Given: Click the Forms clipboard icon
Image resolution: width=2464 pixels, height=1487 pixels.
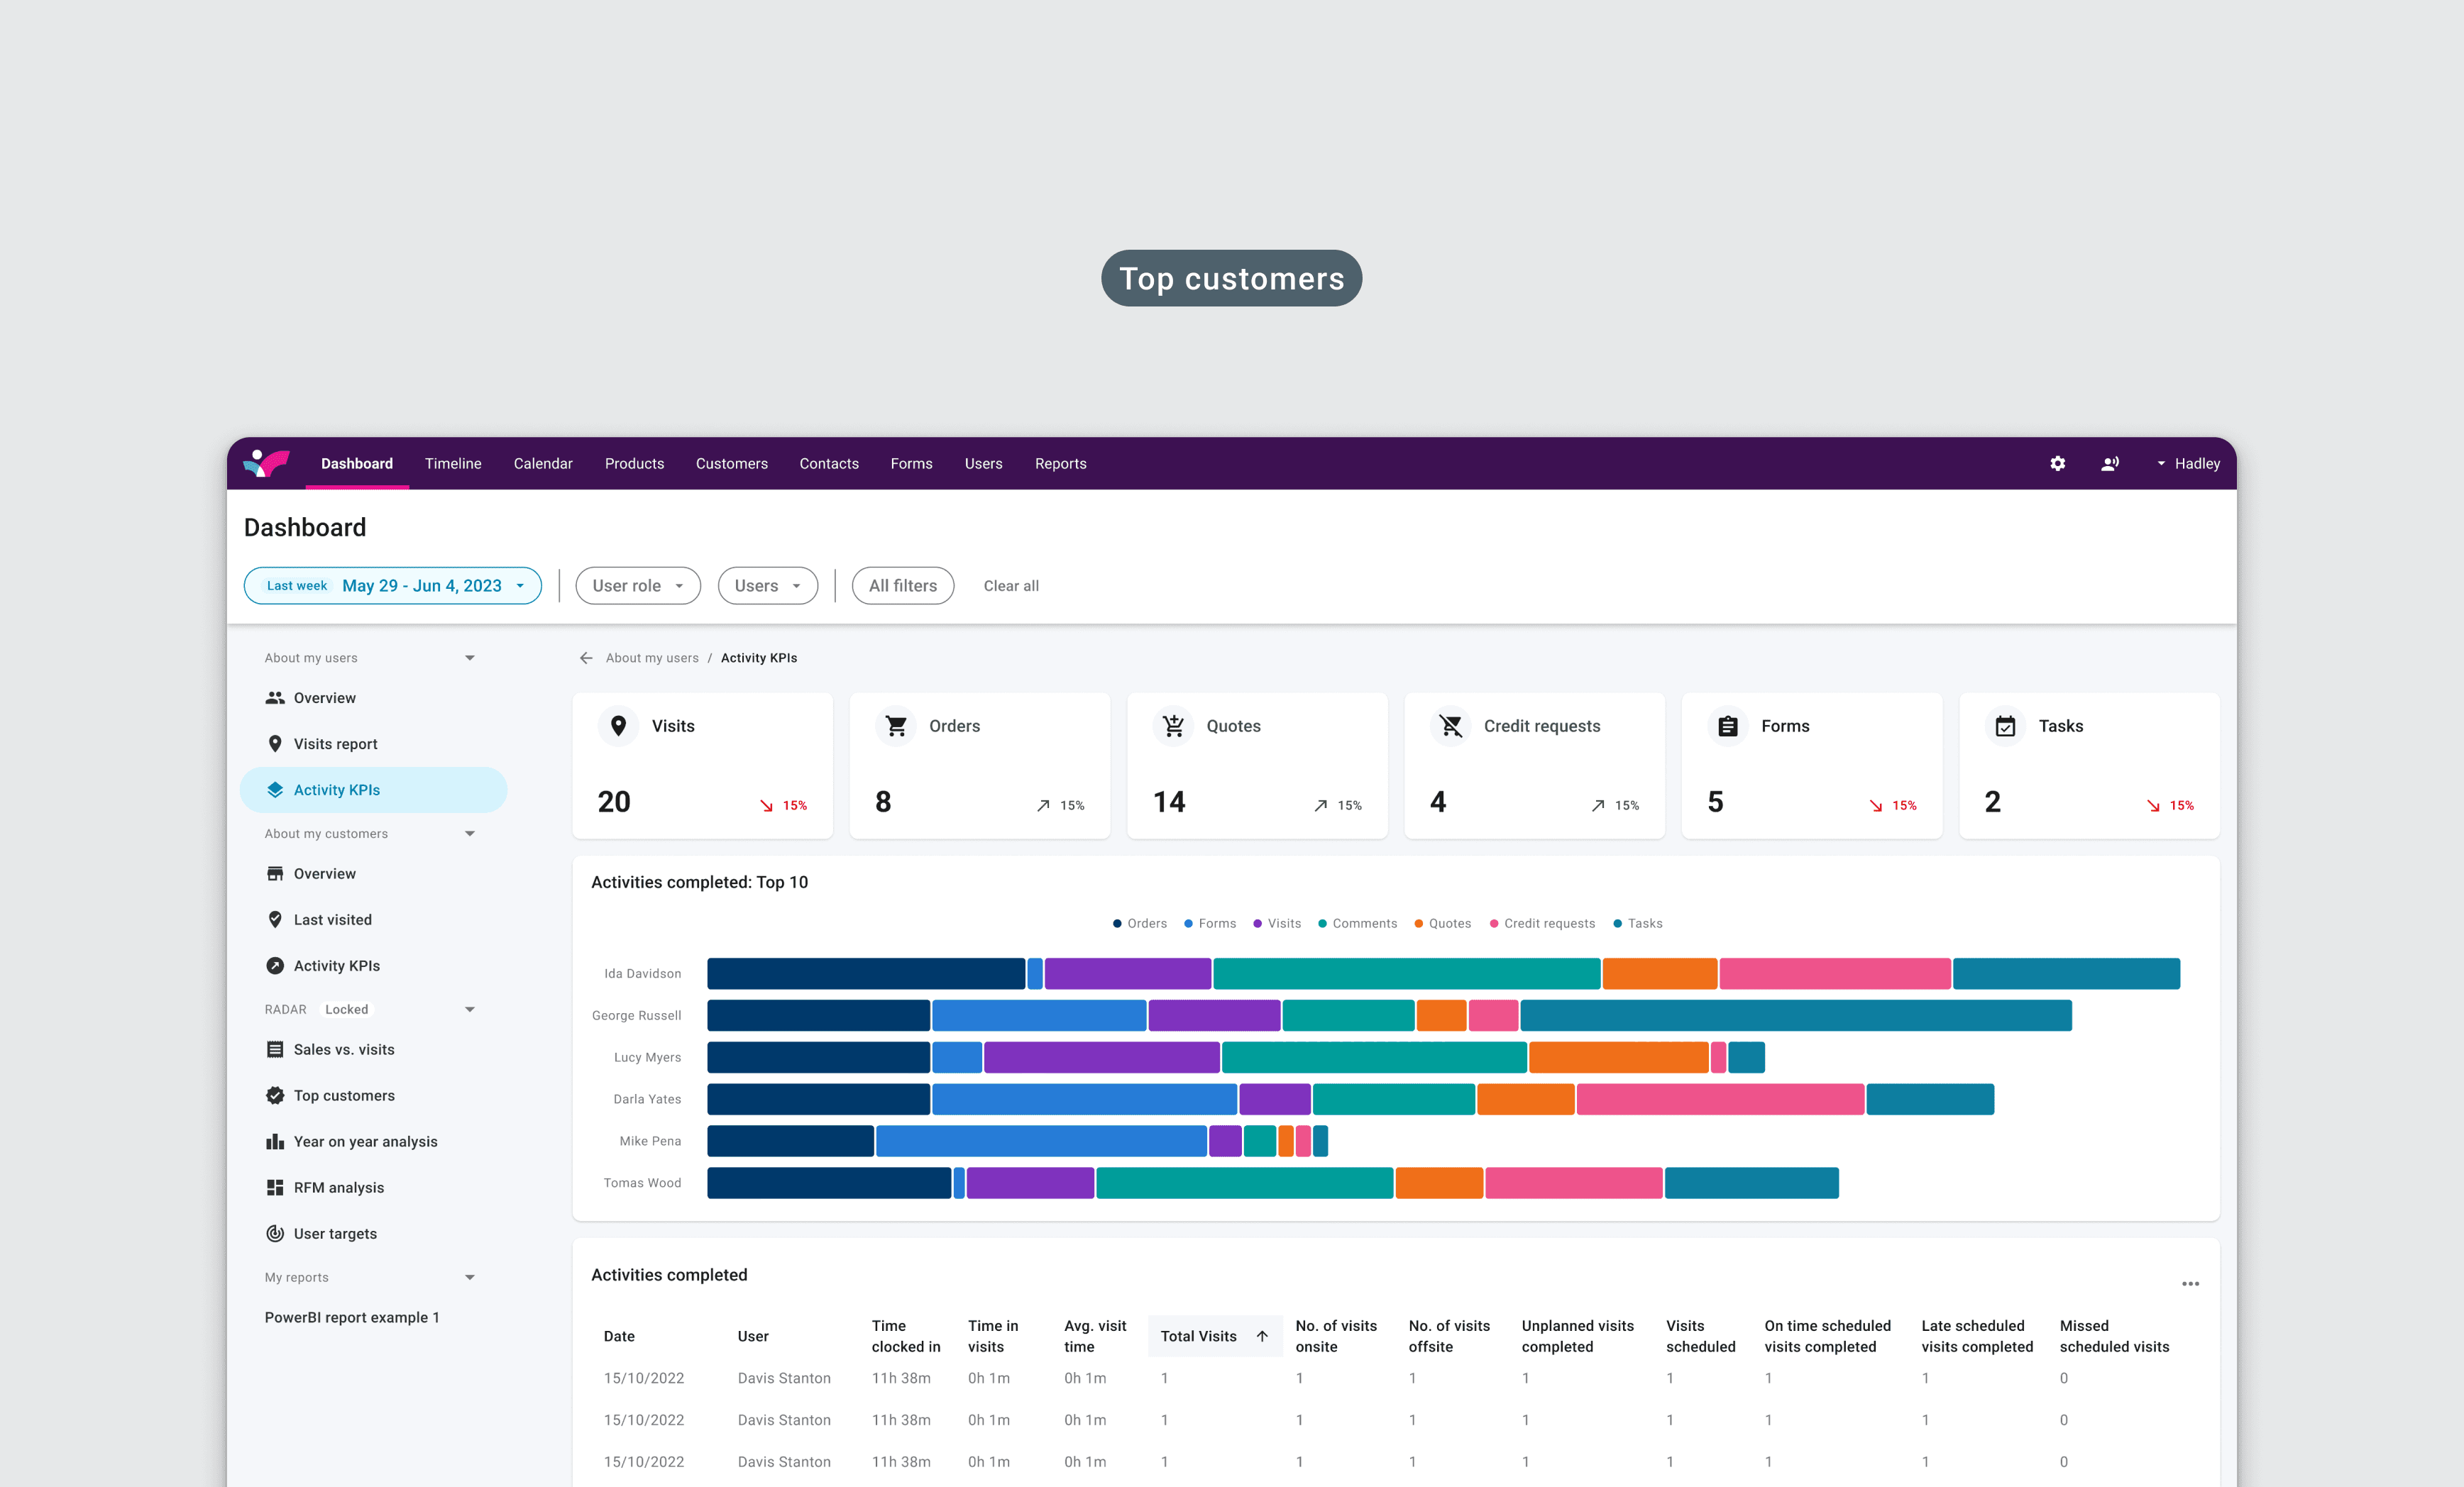Looking at the screenshot, I should [x=1728, y=725].
